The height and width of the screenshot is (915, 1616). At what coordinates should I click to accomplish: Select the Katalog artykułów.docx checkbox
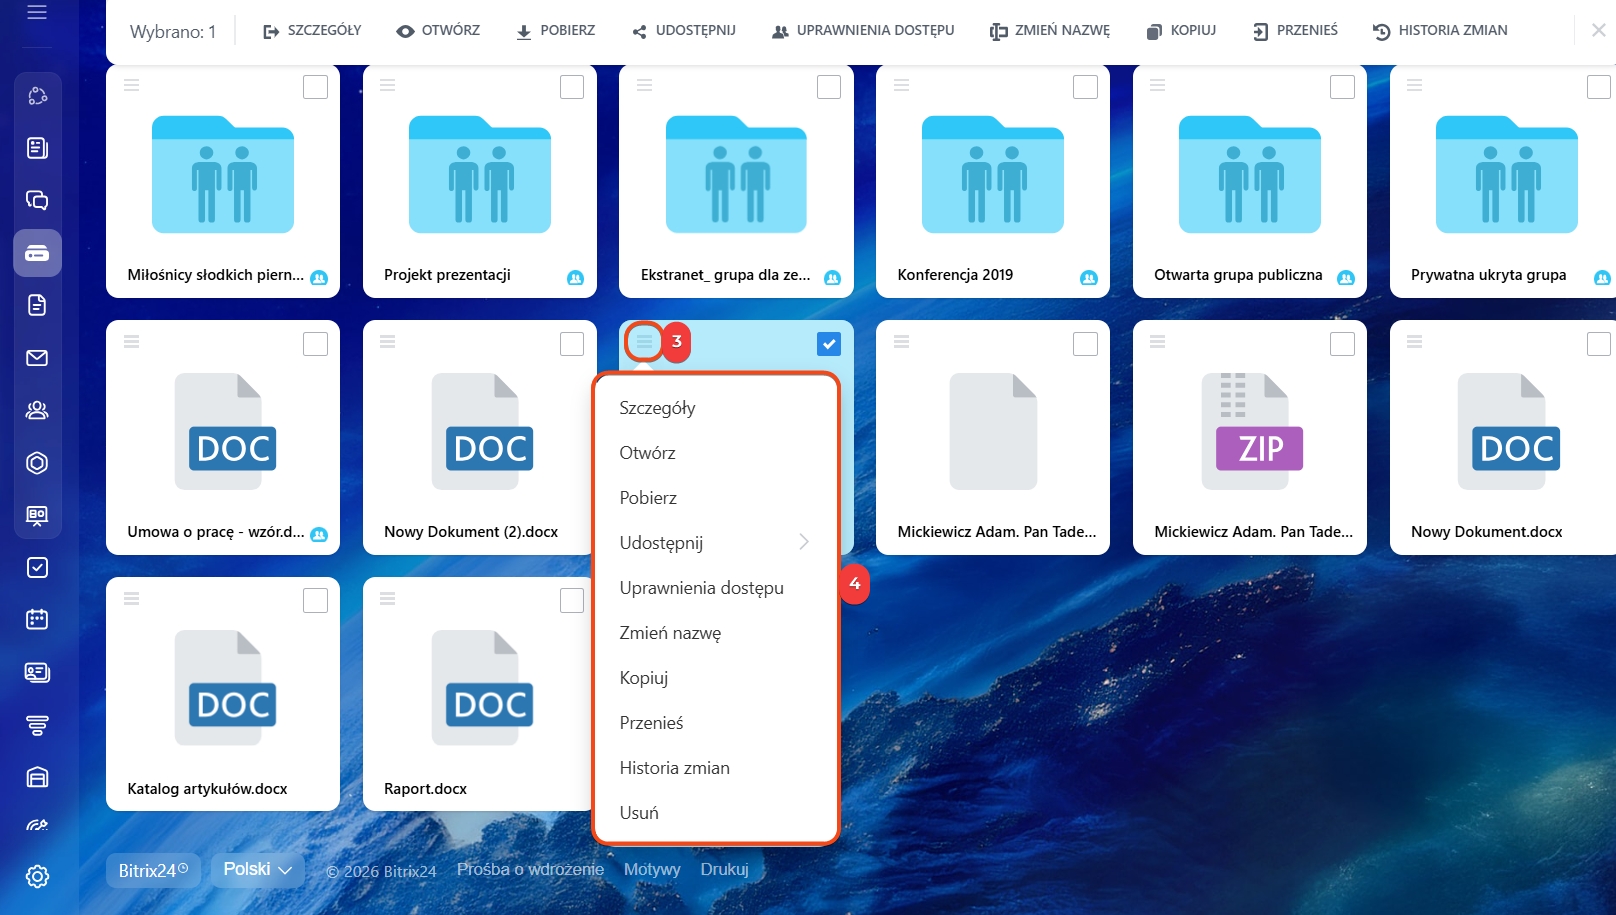pos(315,601)
